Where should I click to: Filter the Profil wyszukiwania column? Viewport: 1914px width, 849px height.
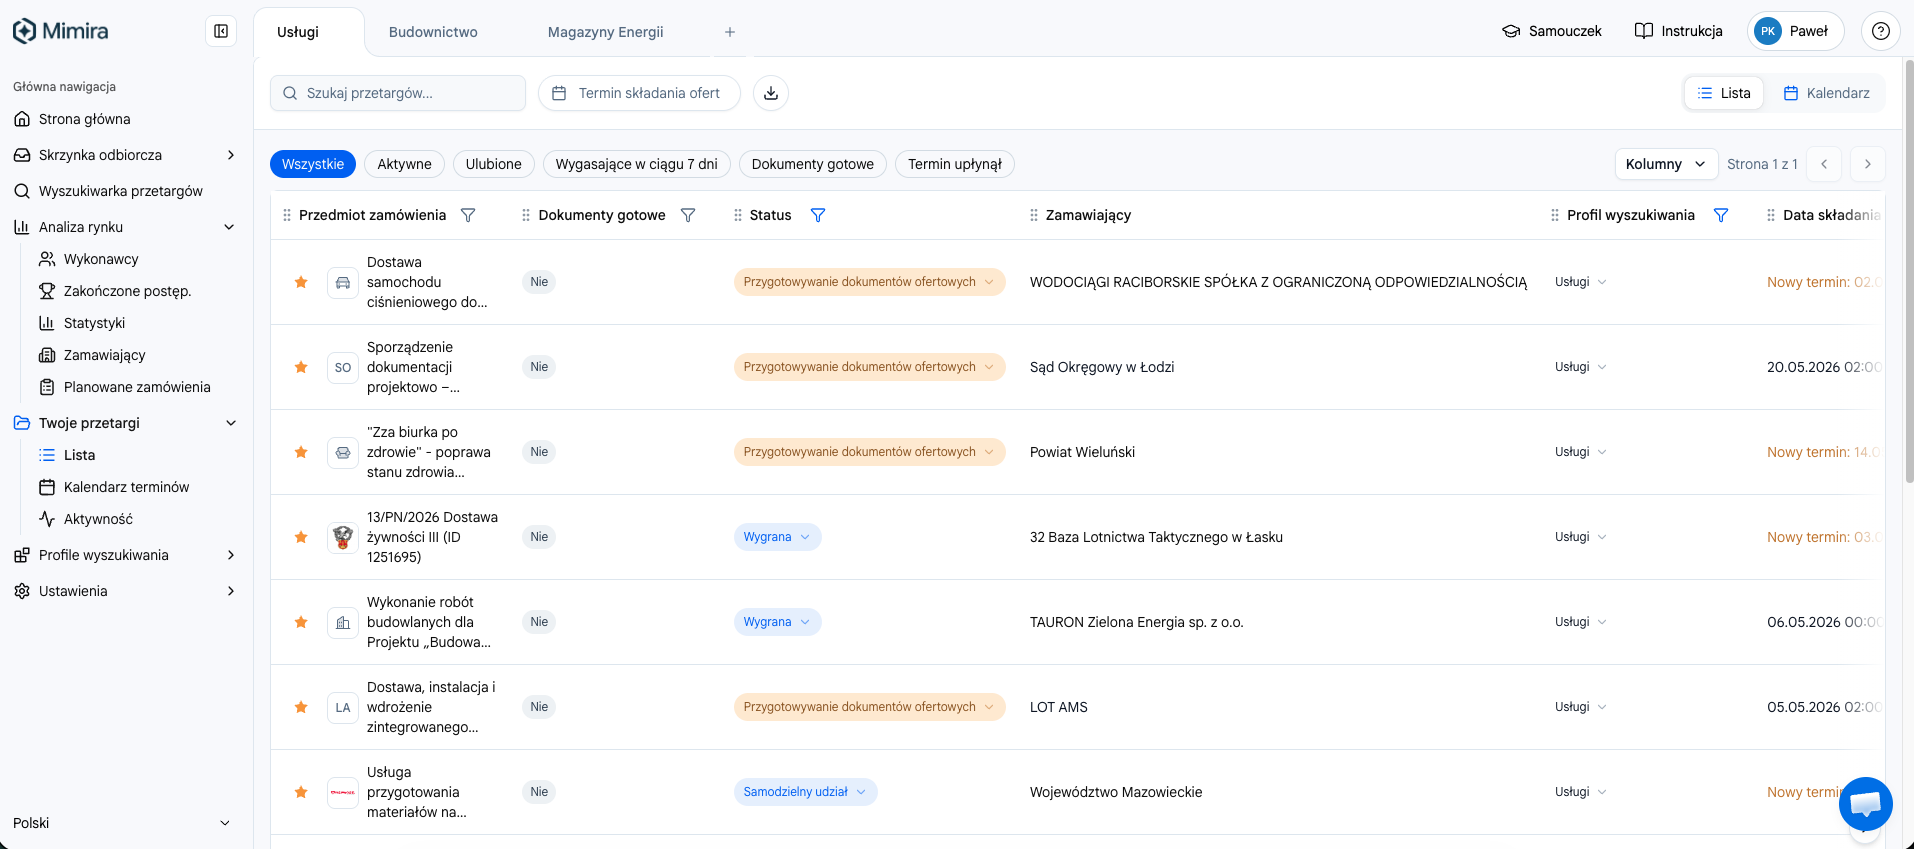[x=1721, y=215]
